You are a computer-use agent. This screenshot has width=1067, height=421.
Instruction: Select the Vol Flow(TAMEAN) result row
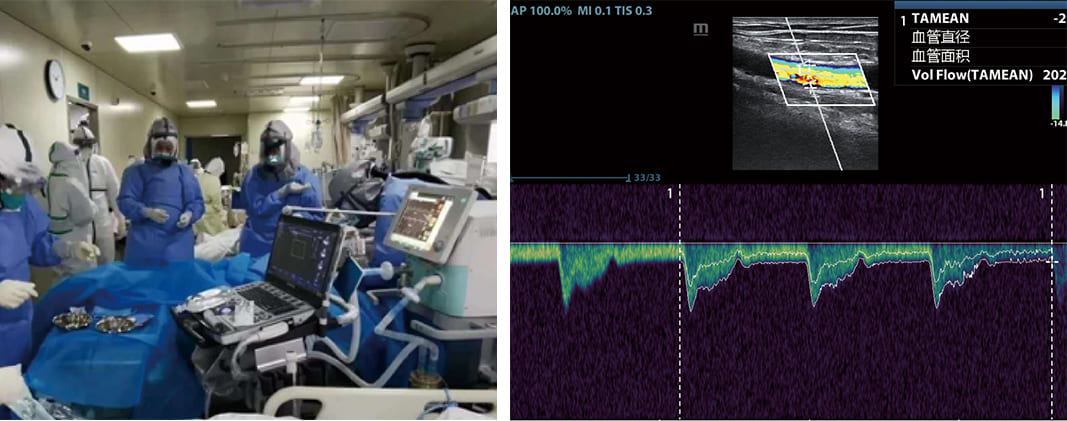tap(982, 75)
